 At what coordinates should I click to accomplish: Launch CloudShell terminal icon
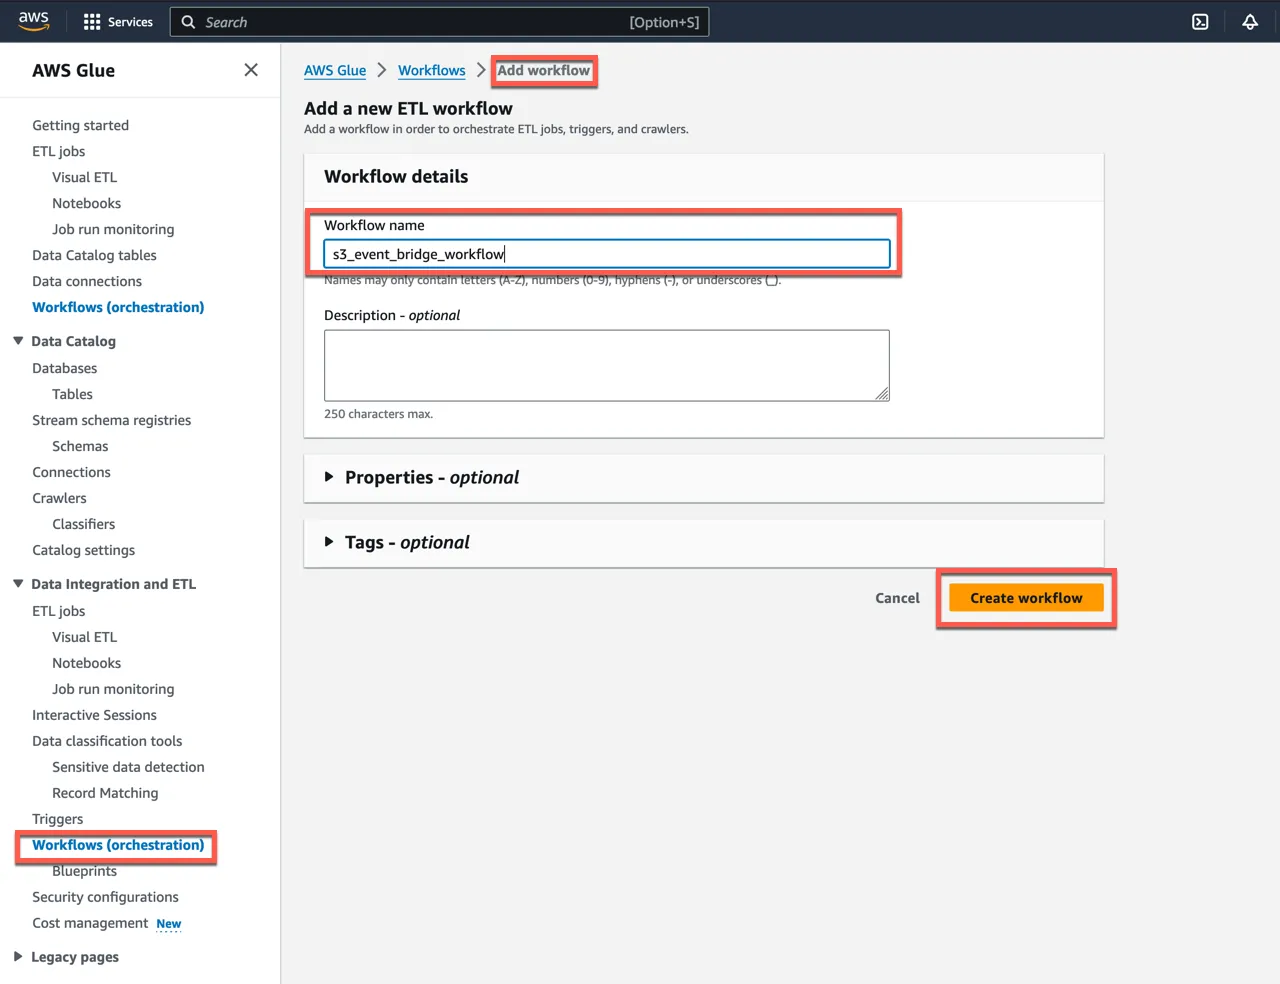point(1200,22)
